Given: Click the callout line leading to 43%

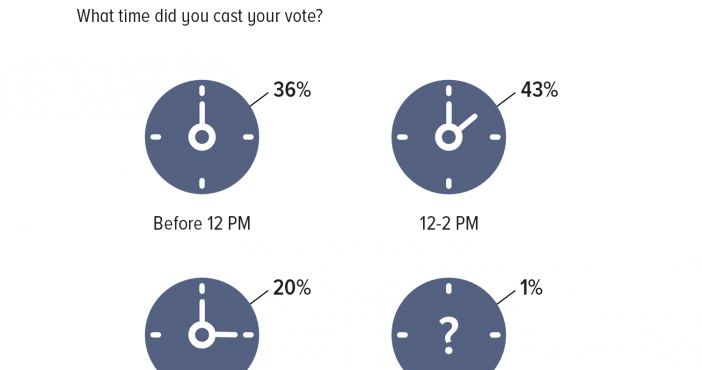Looking at the screenshot, I should click(x=506, y=100).
